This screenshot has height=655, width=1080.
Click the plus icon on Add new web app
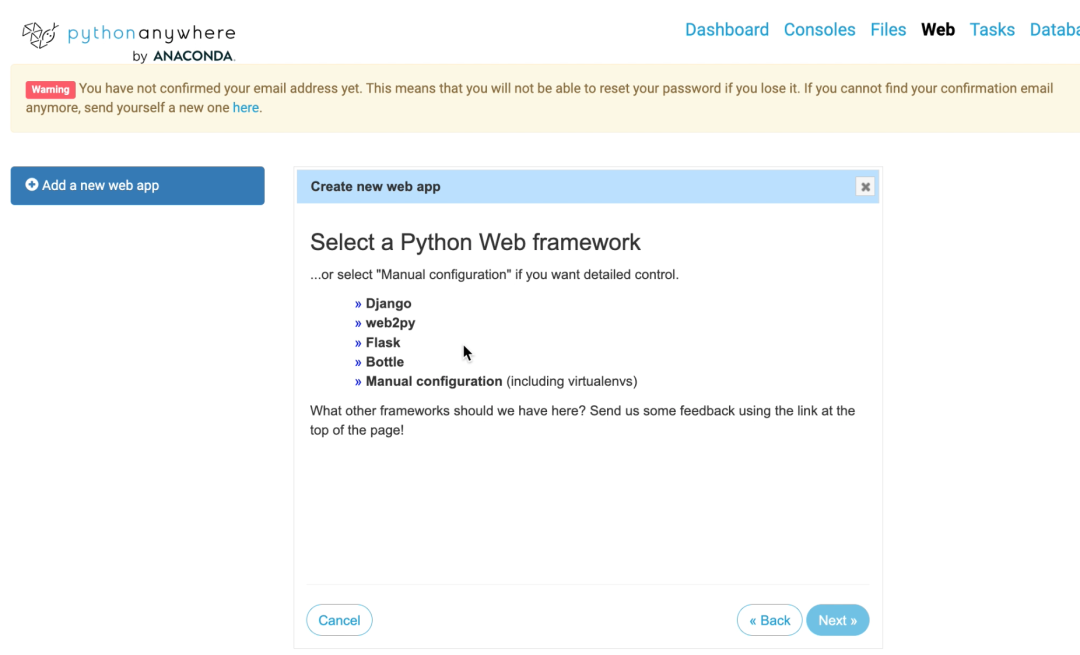(32, 185)
